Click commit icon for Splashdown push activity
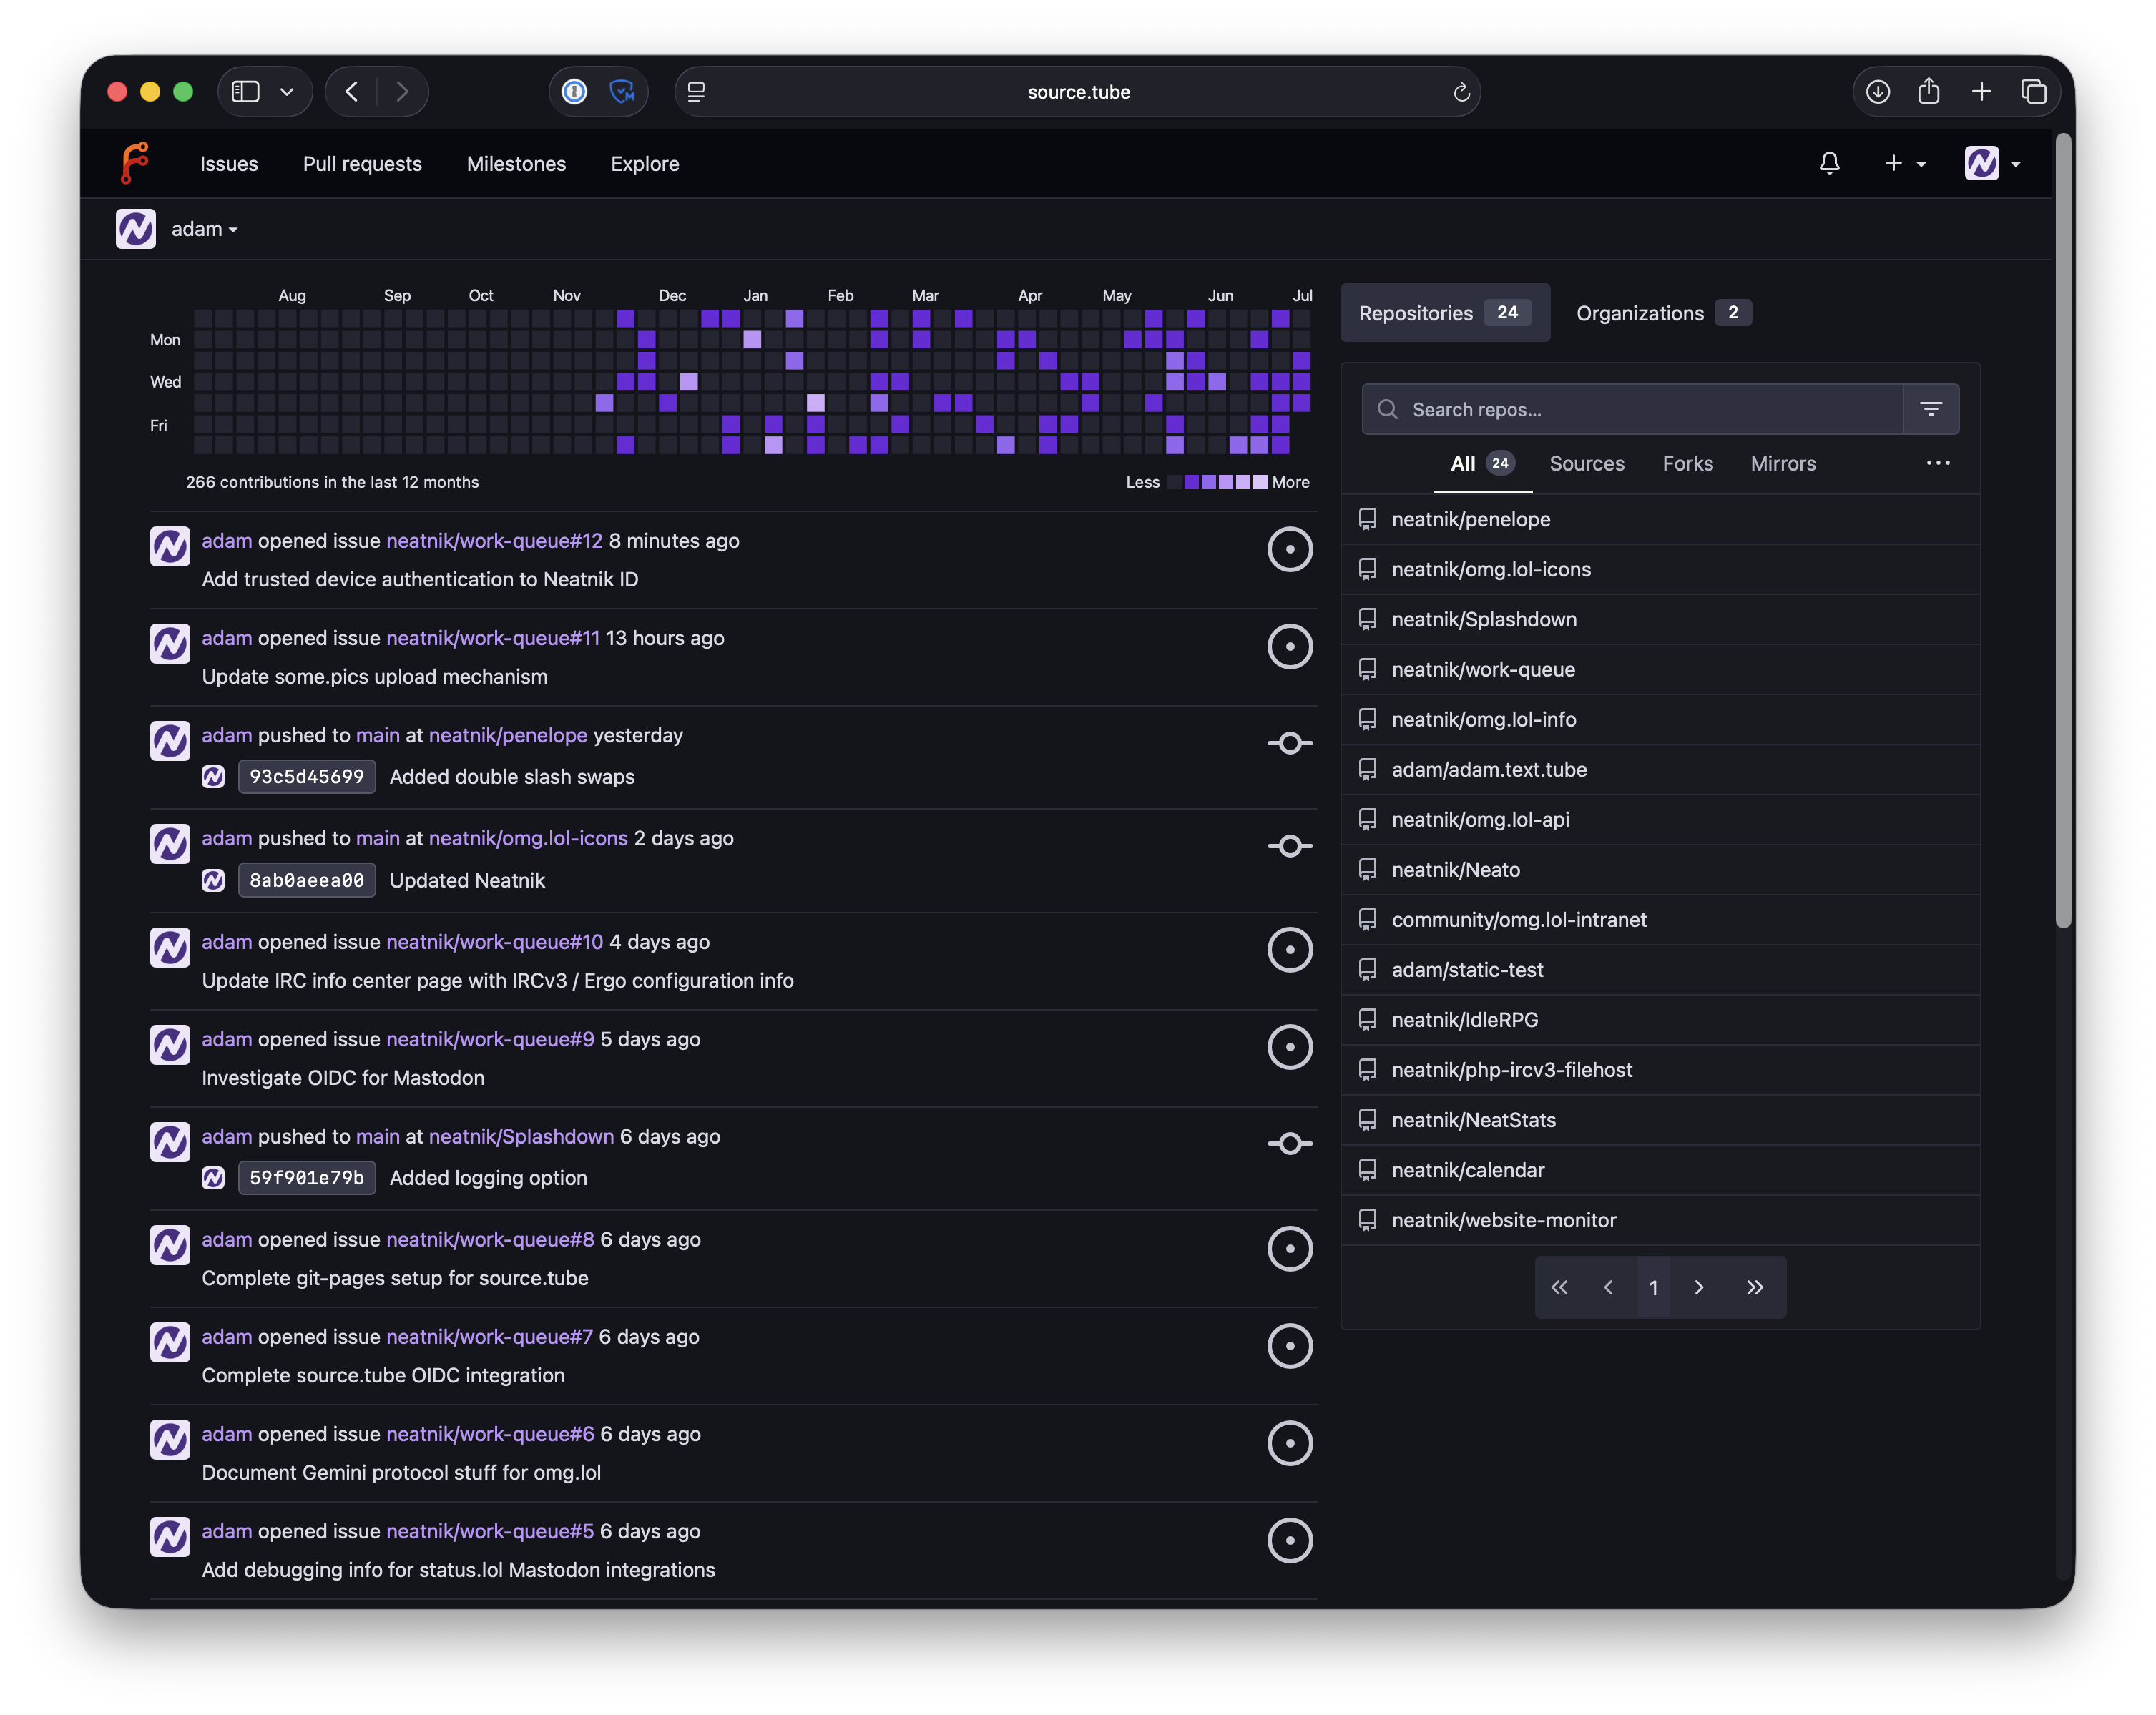The image size is (2156, 1715). click(x=1290, y=1143)
